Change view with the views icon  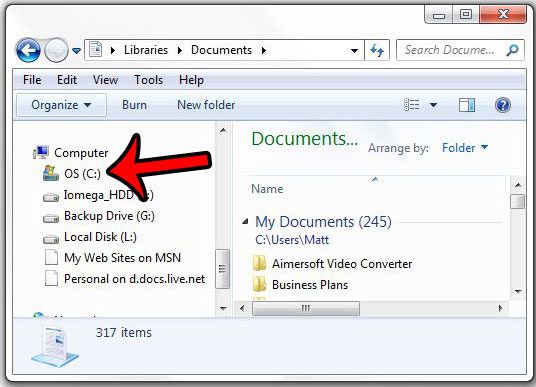[x=412, y=105]
